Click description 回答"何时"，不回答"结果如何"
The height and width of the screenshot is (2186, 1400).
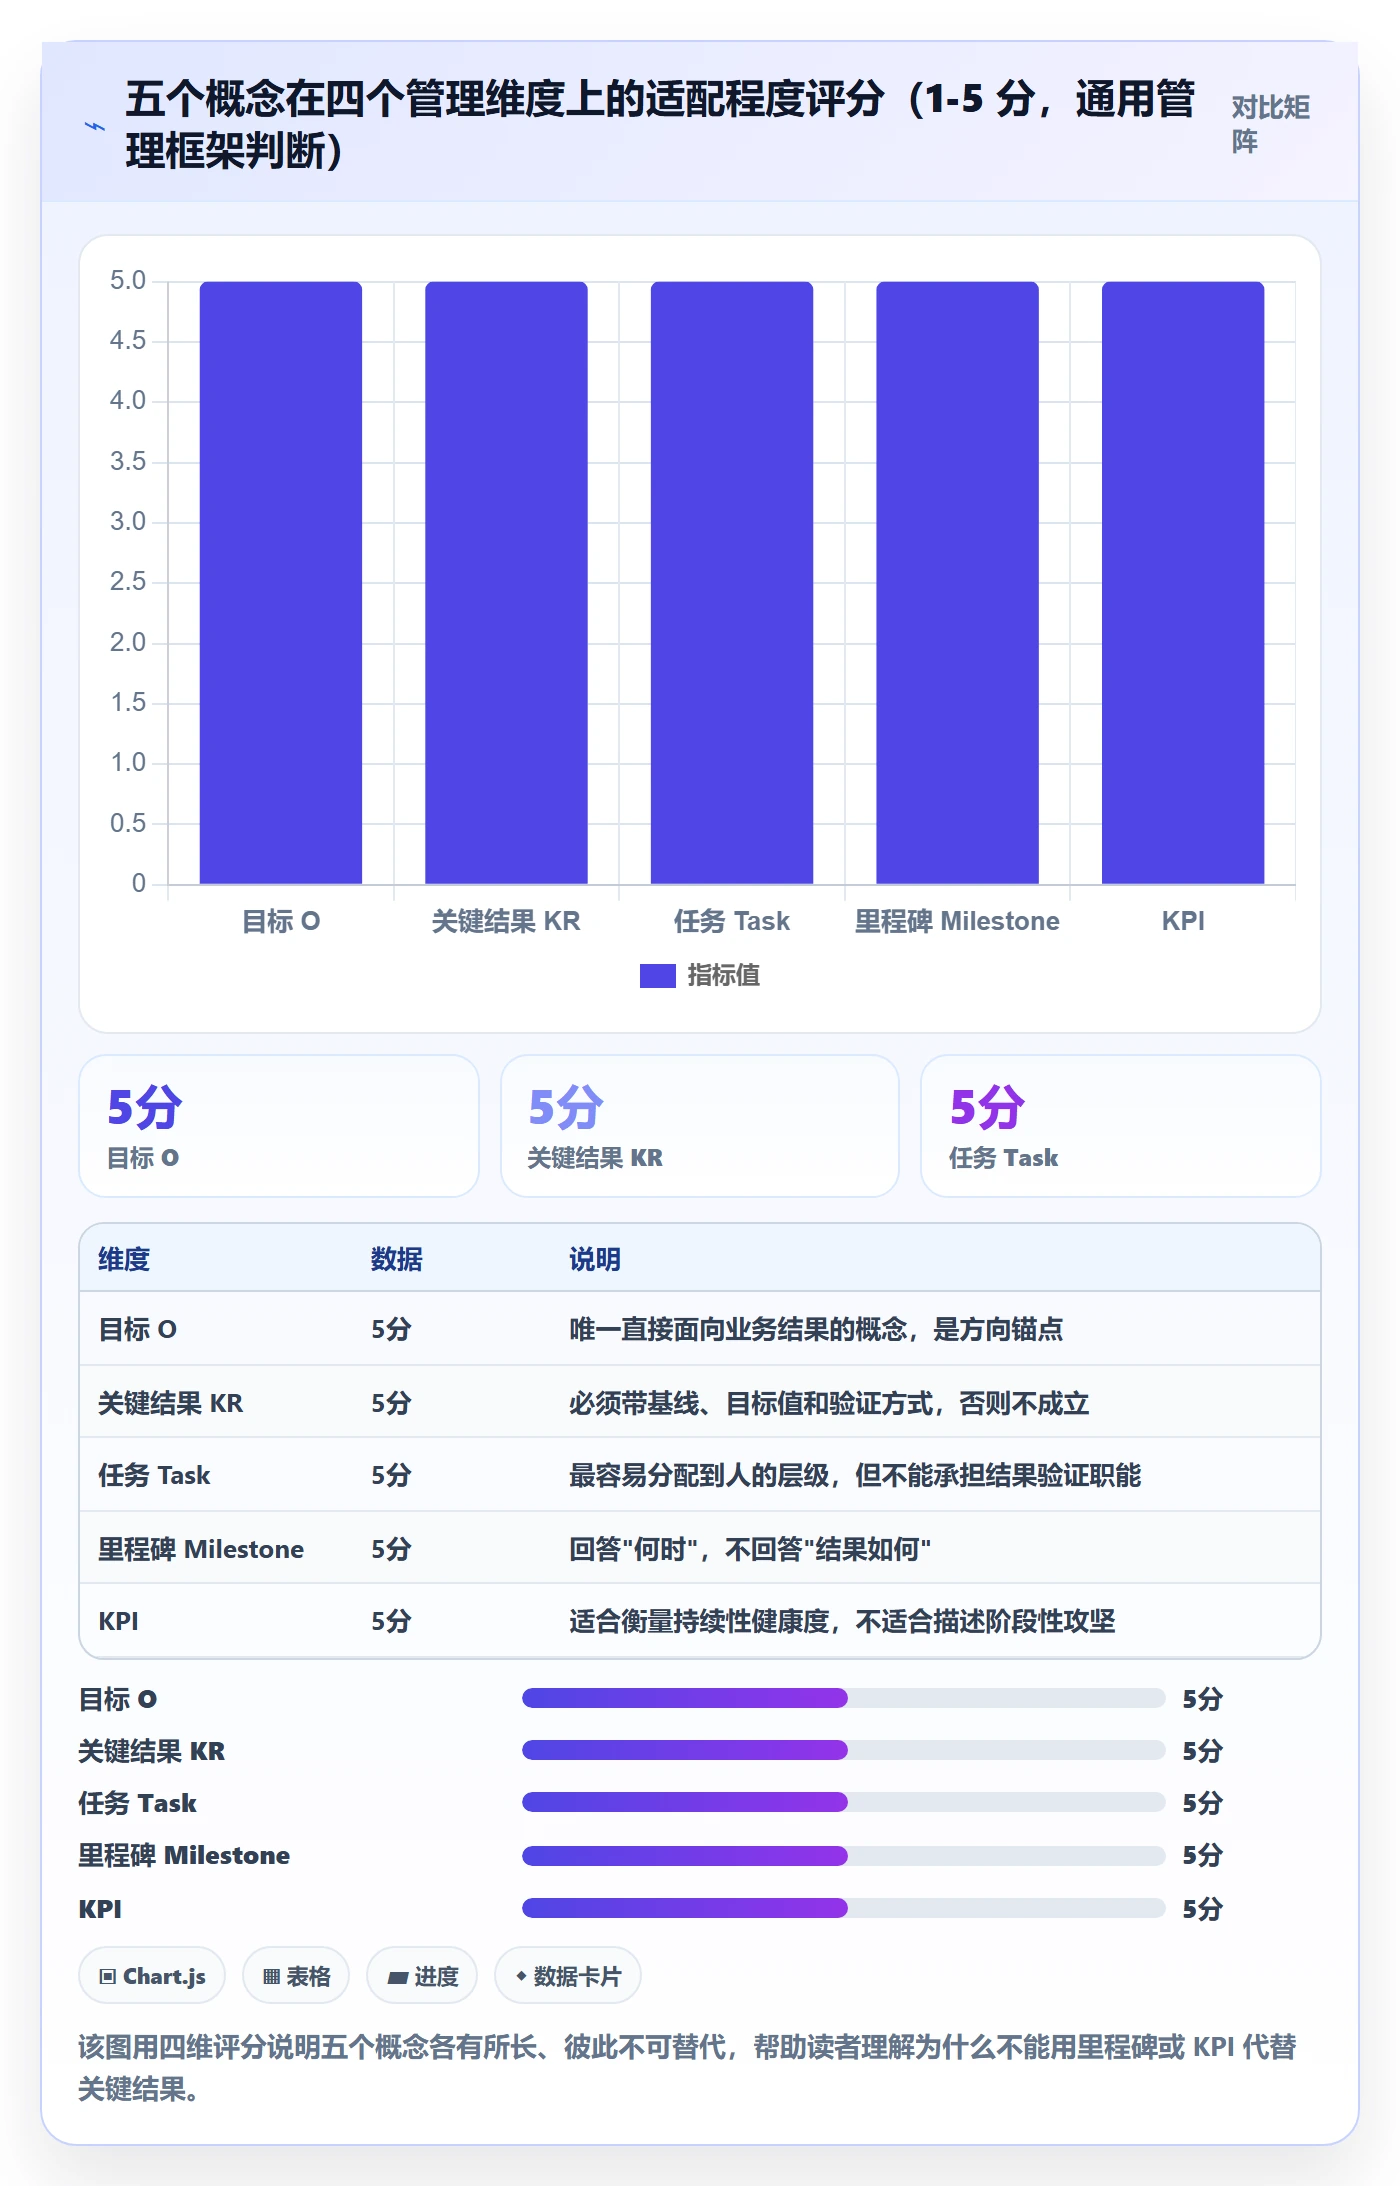point(750,1549)
